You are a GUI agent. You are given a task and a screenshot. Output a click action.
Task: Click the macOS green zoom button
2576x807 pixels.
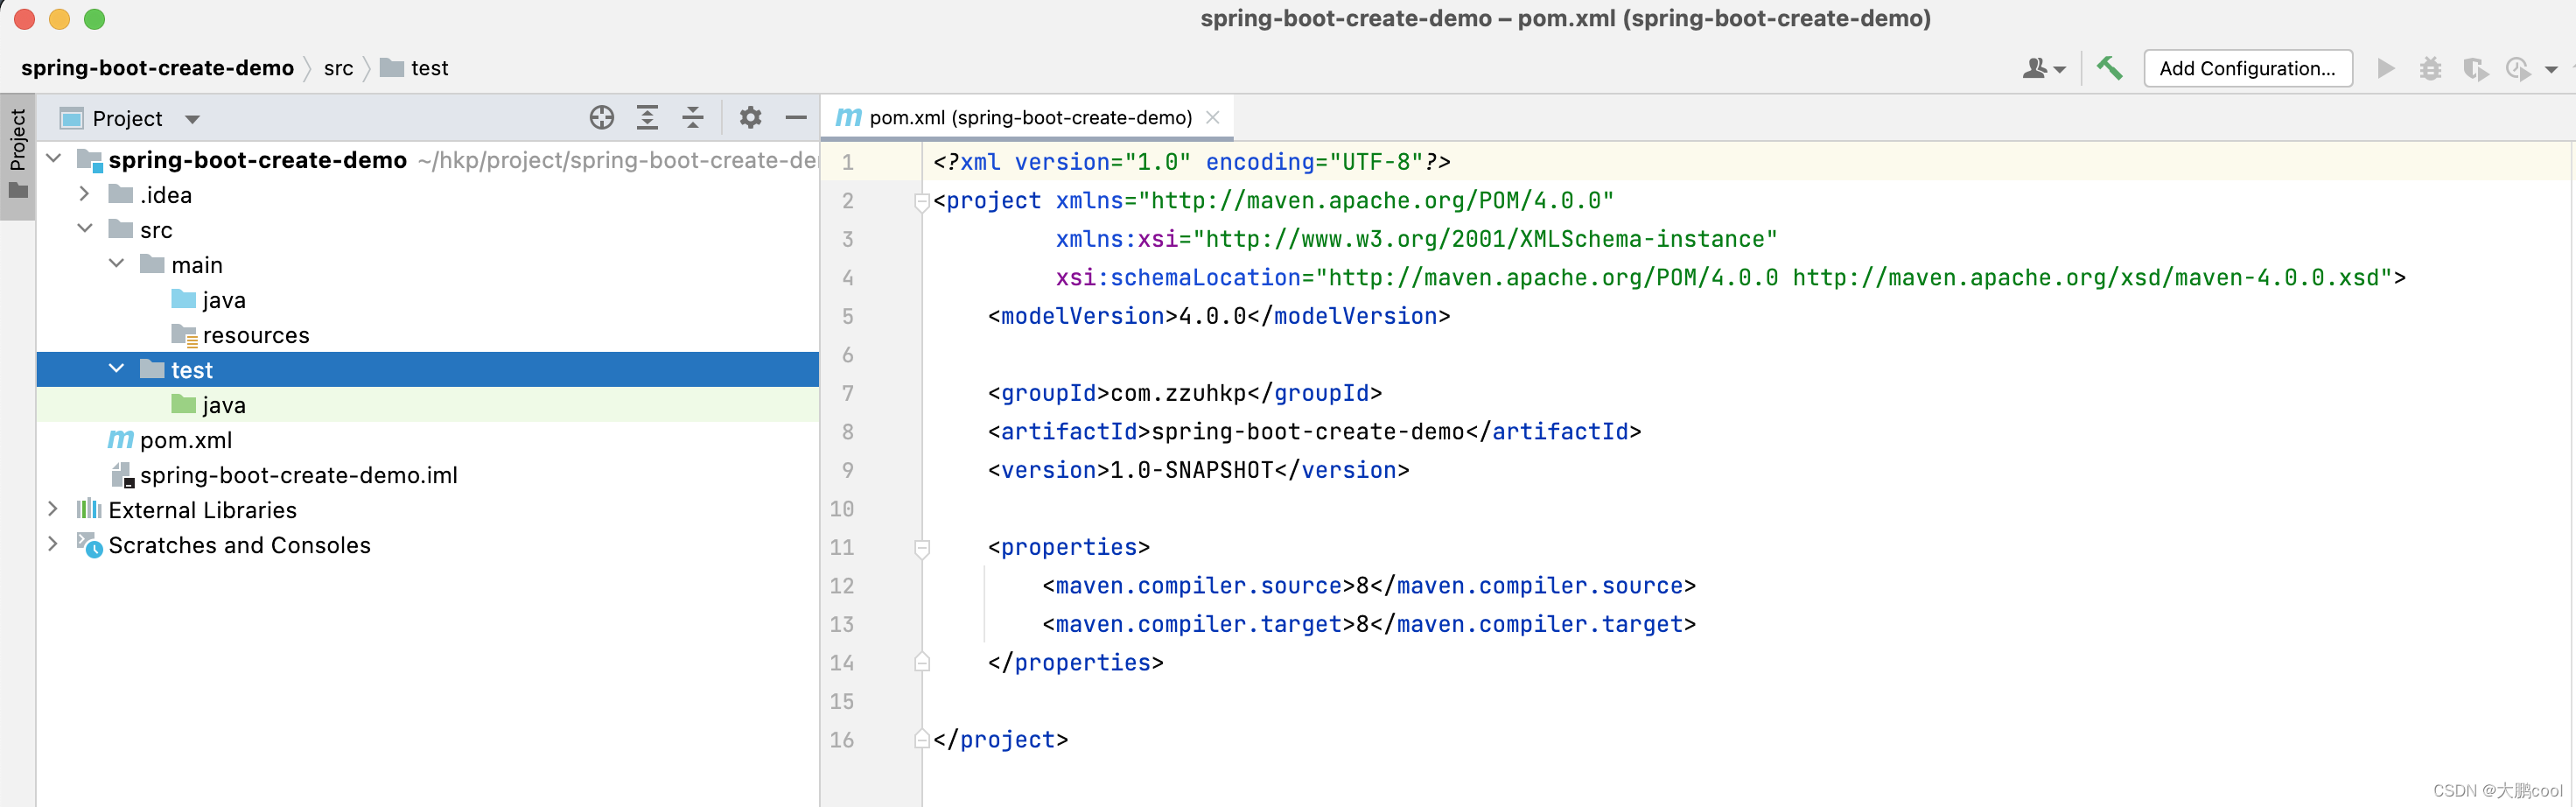pos(94,19)
